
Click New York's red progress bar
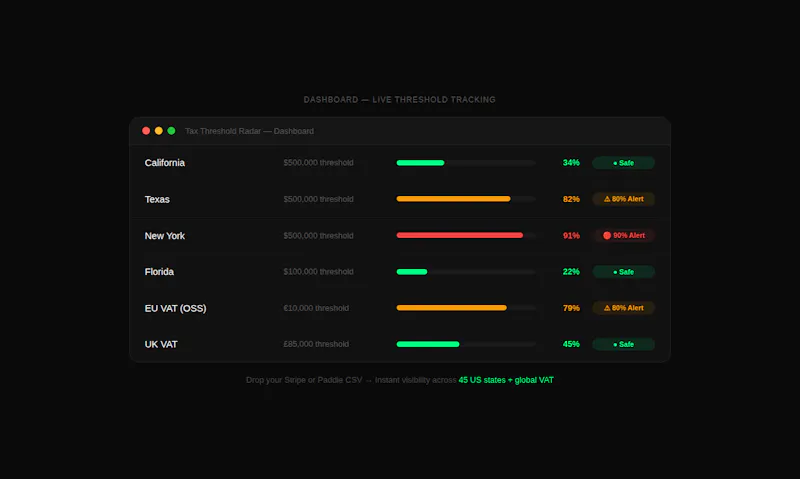coord(460,235)
